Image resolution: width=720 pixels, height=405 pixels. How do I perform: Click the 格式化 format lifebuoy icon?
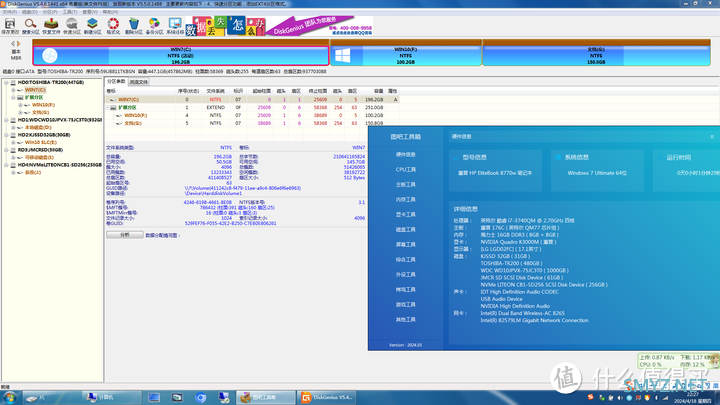(113, 26)
